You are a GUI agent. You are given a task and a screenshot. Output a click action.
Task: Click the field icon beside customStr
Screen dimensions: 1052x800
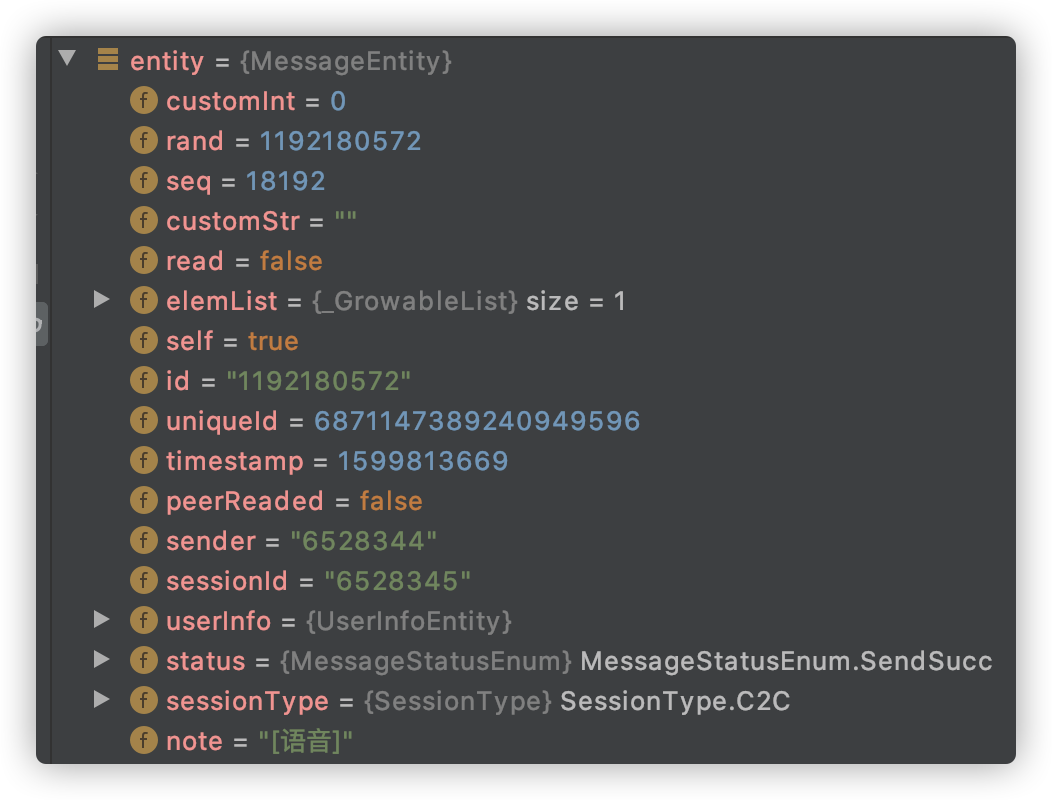point(144,220)
